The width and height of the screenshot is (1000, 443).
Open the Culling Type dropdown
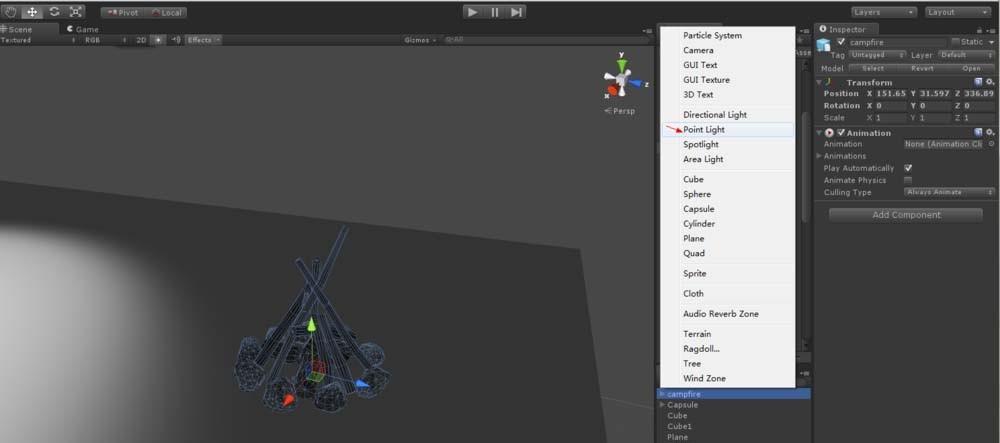pyautogui.click(x=950, y=192)
